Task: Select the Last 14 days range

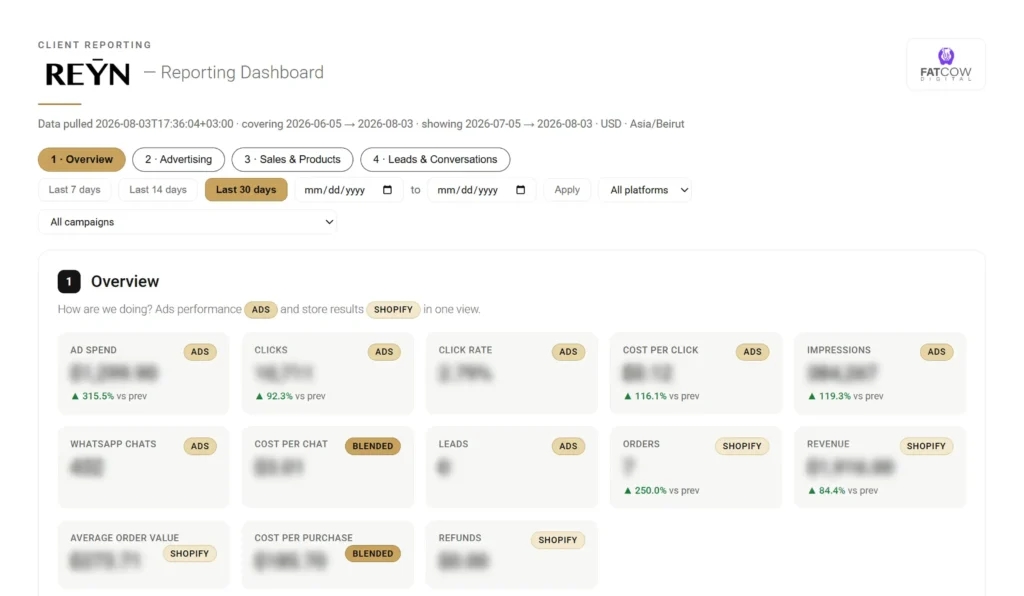Action: click(x=157, y=190)
